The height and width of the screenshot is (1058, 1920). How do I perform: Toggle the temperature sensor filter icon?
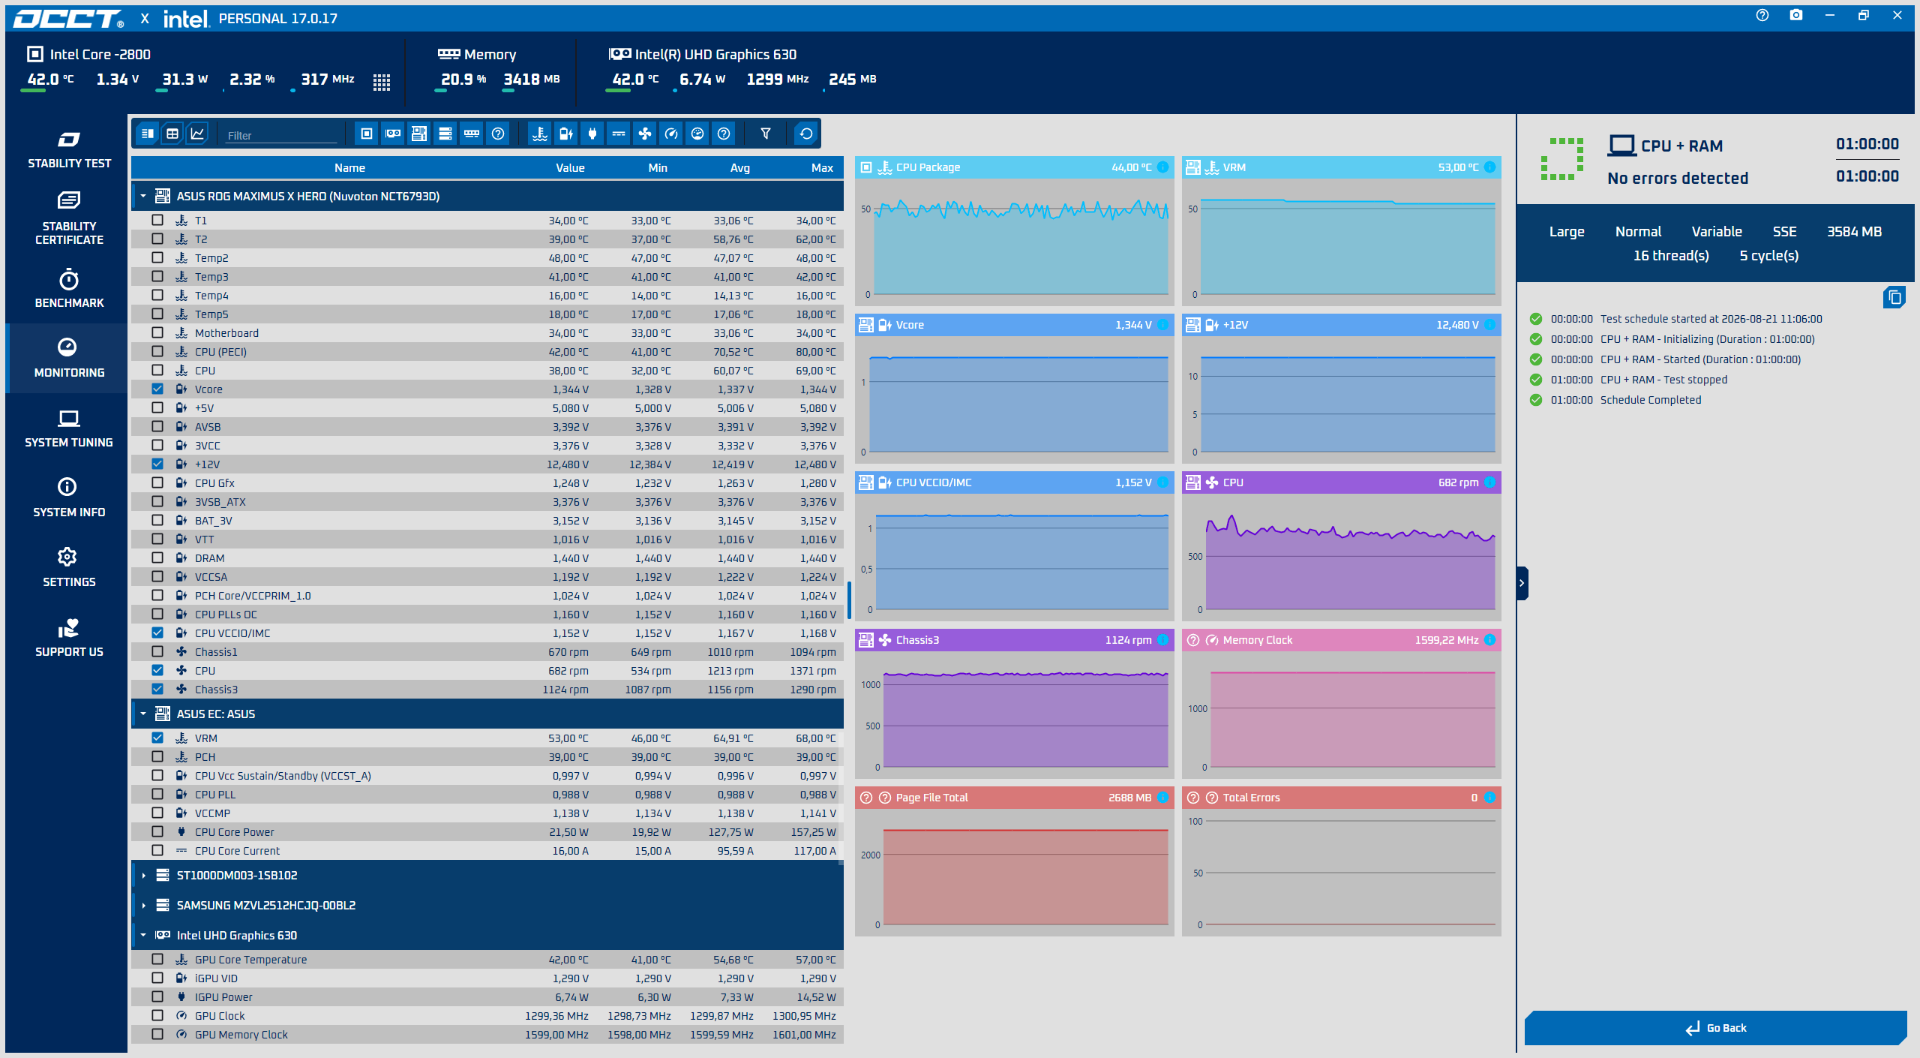pos(540,134)
